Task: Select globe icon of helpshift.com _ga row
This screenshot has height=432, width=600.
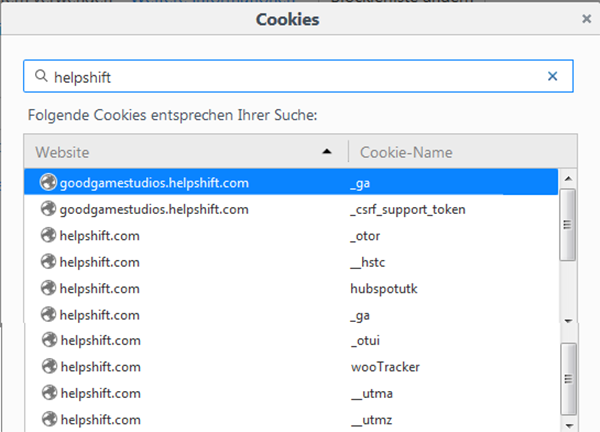Action: (48, 315)
